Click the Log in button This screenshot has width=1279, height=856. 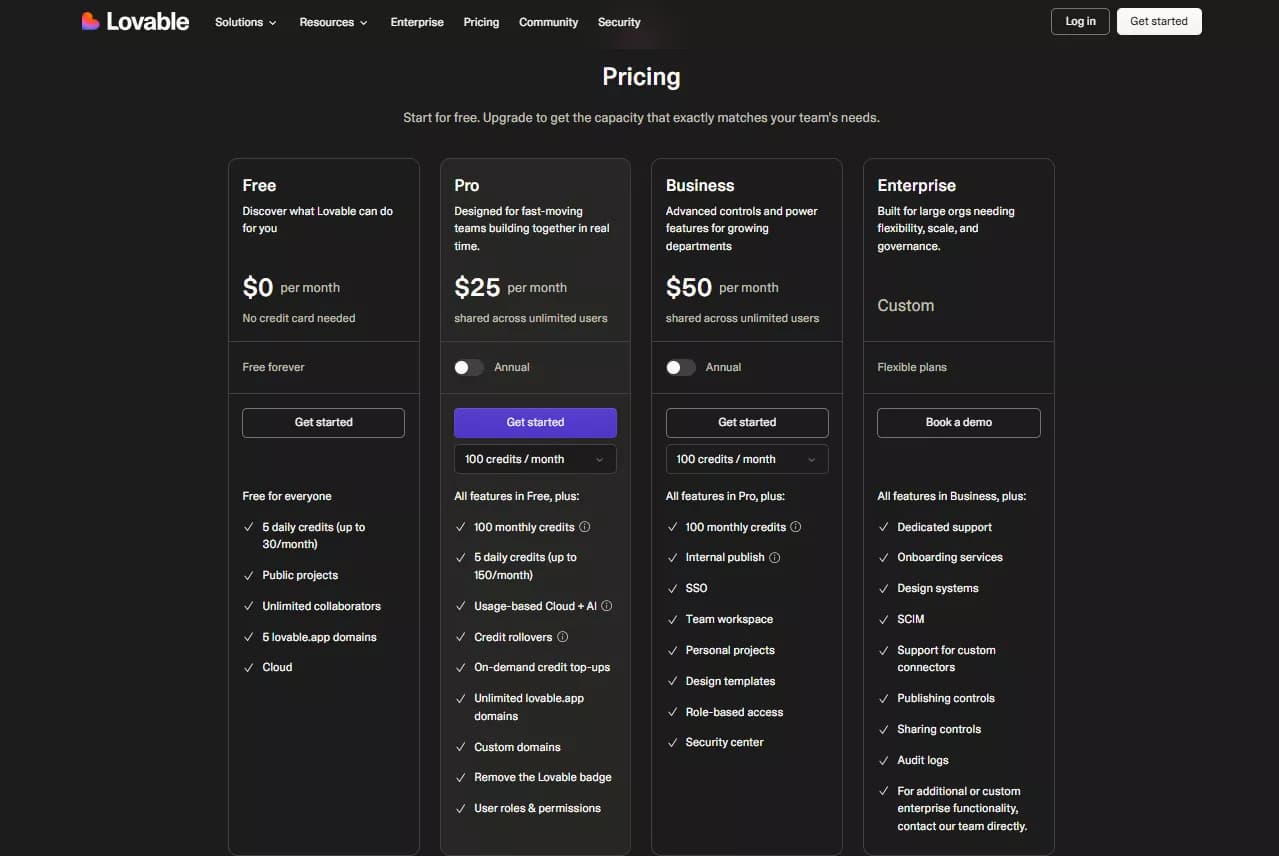point(1080,21)
